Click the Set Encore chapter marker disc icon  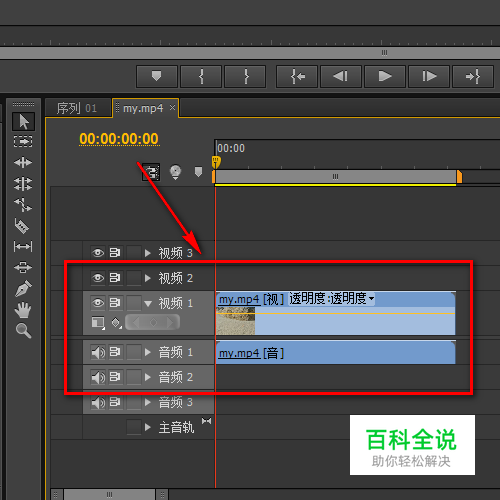(x=175, y=172)
